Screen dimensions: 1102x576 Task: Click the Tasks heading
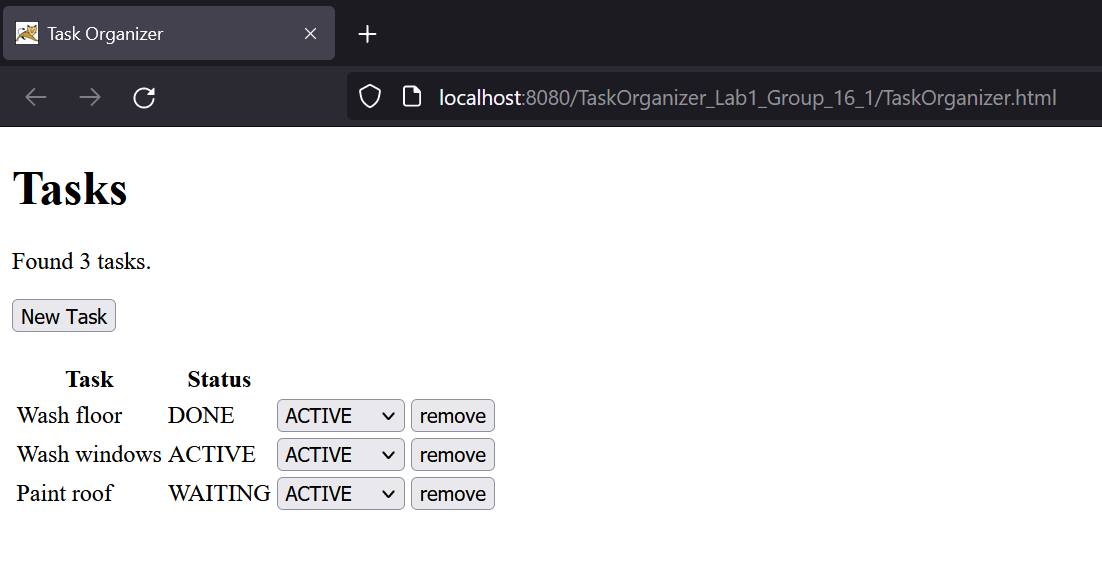click(70, 188)
